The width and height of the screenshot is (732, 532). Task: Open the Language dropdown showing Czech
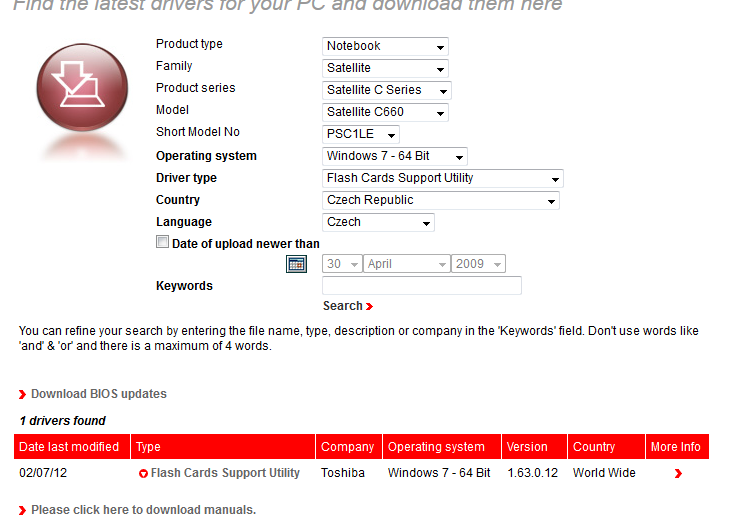point(378,222)
